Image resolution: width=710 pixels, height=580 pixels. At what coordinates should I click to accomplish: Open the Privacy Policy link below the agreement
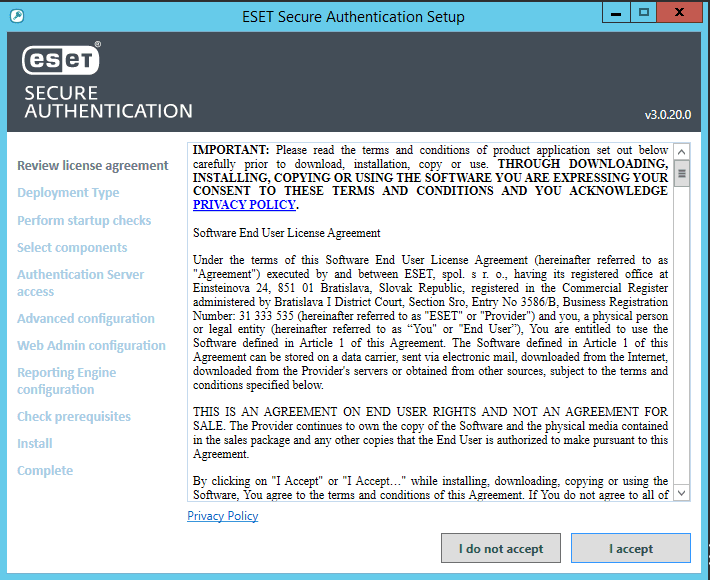point(222,516)
